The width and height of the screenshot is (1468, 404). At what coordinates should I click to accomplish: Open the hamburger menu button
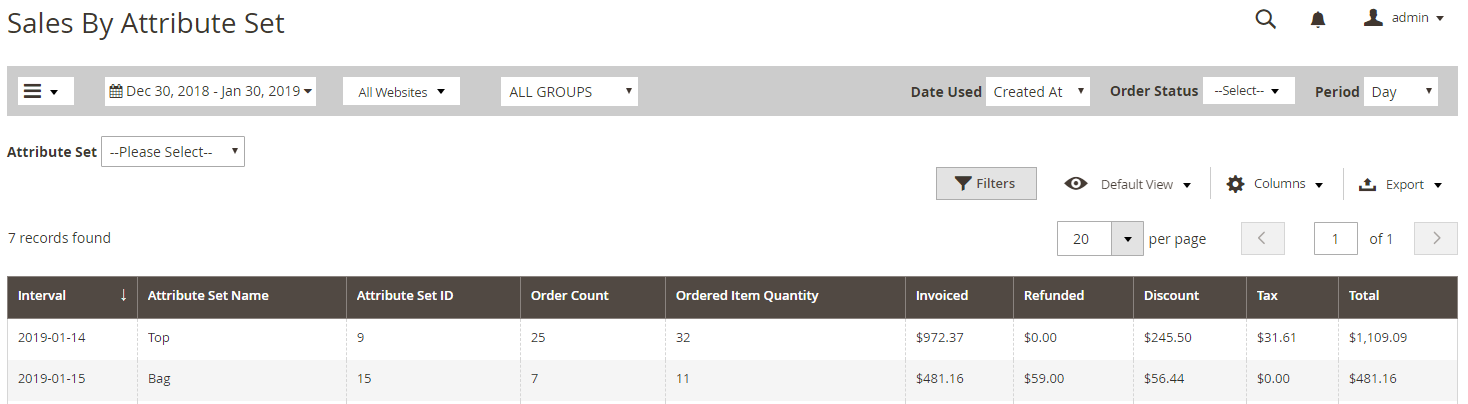[x=41, y=91]
